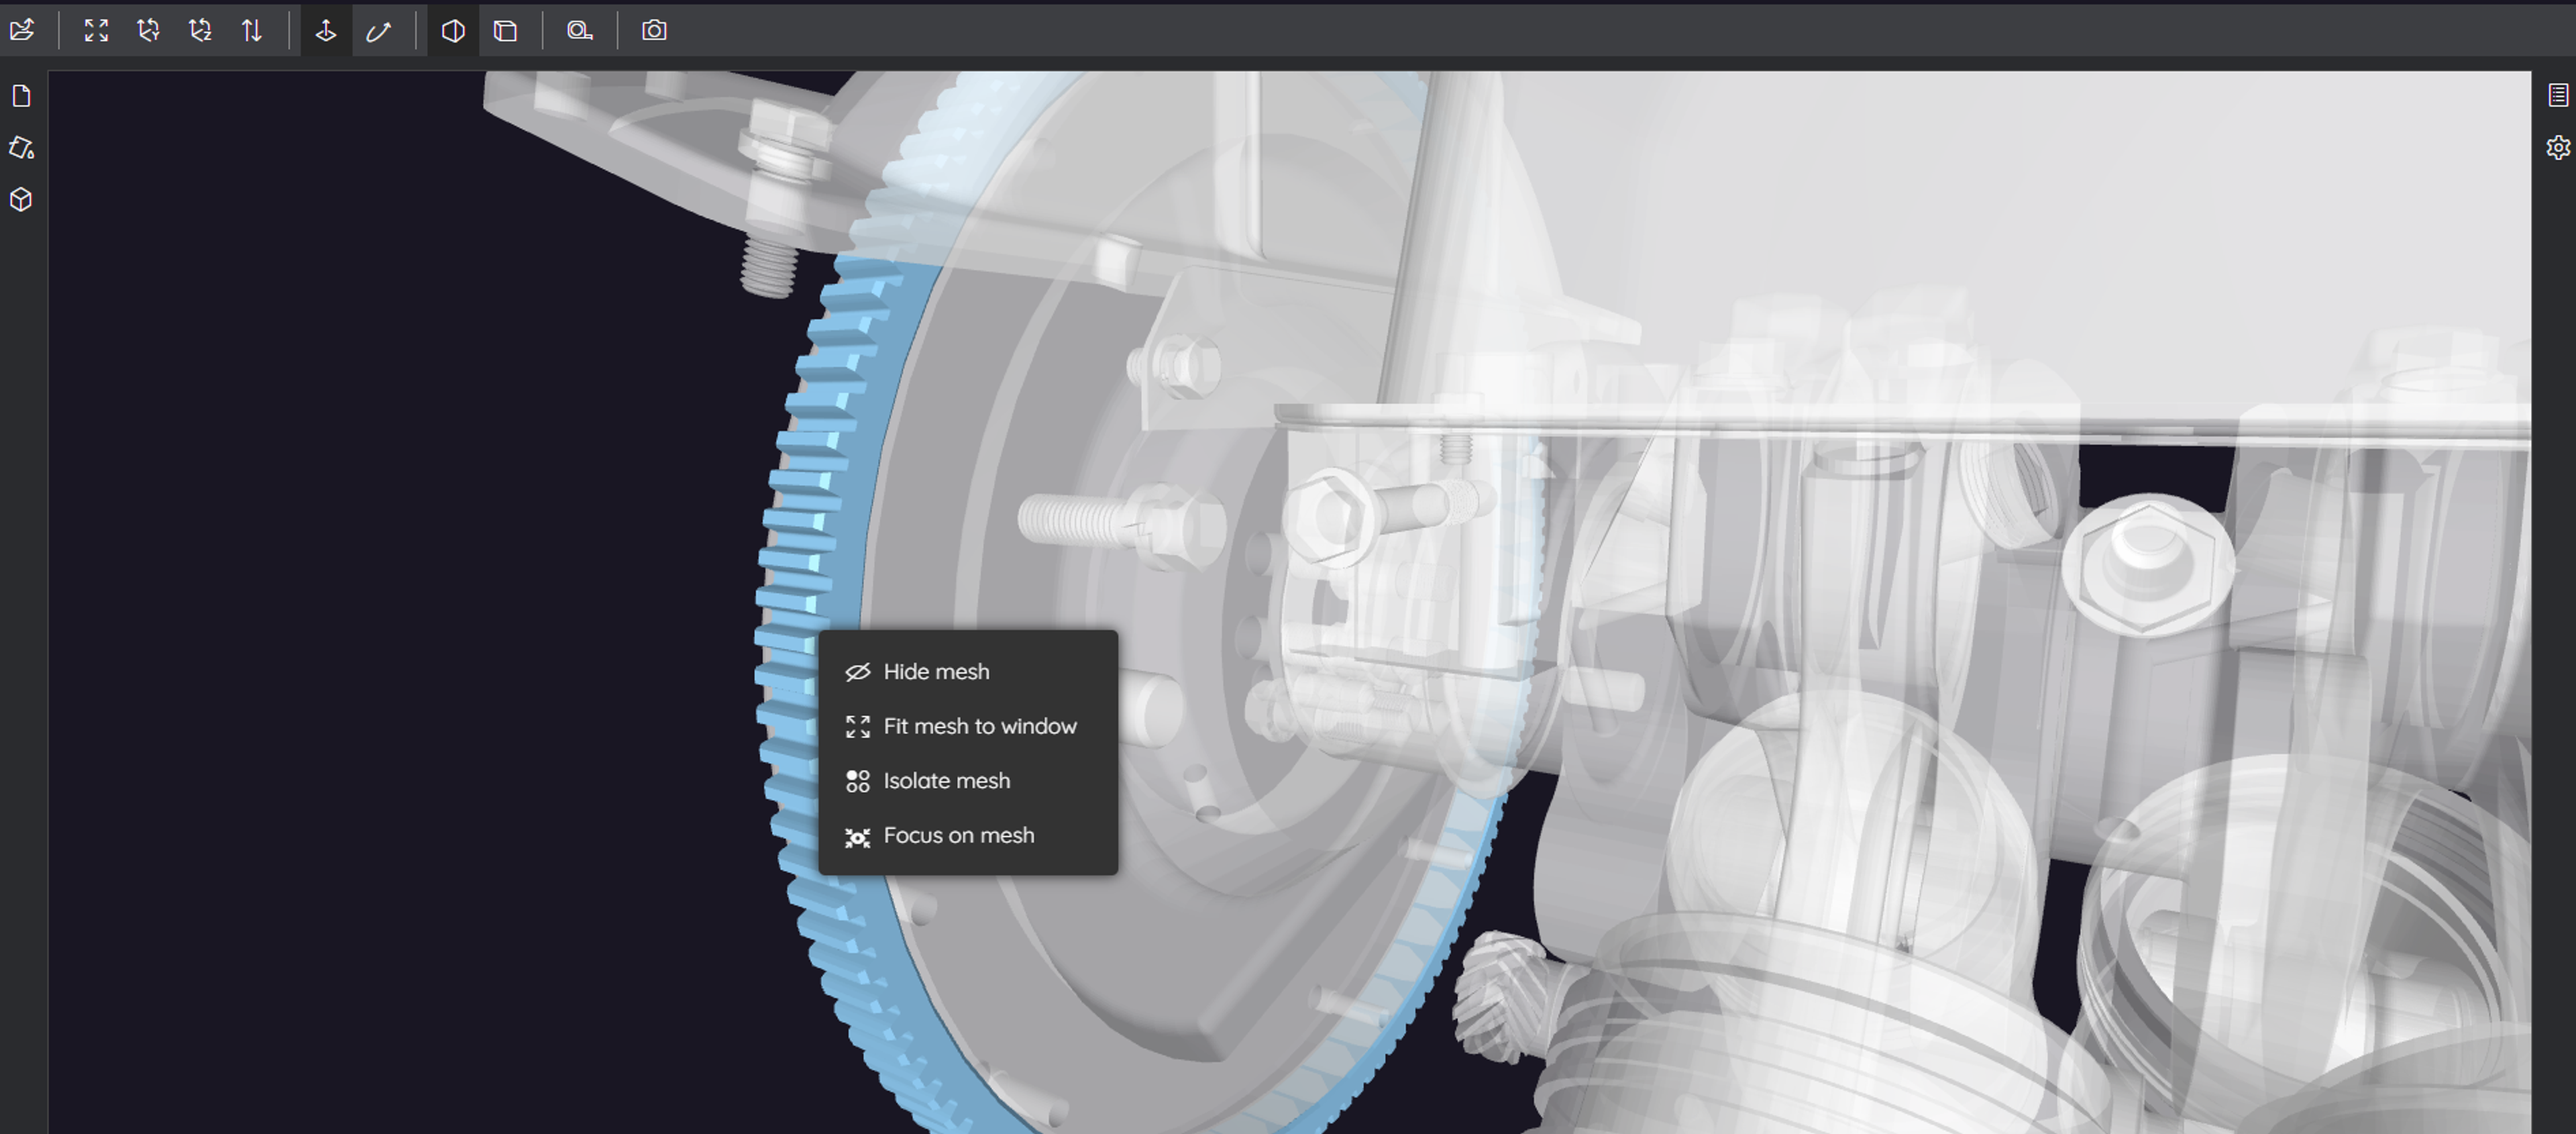2576x1134 pixels.
Task: Flip the up vector arrows icon
Action: [252, 30]
